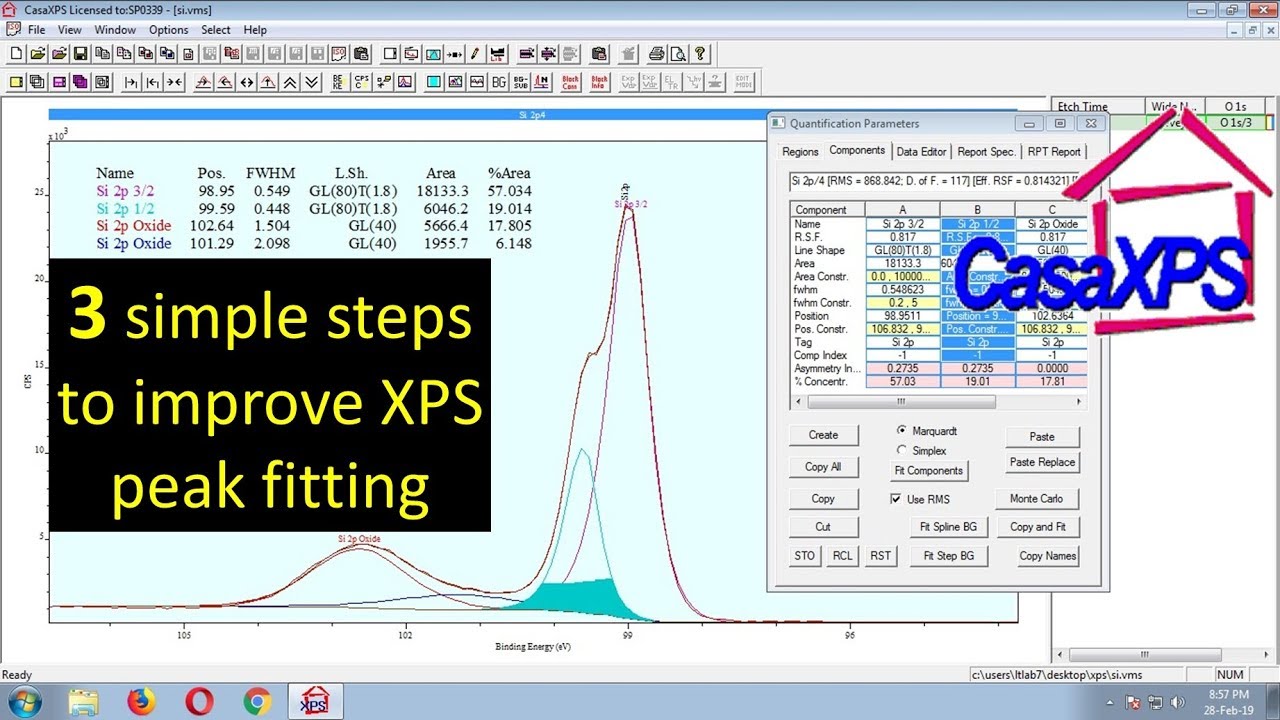Click the left-right arrows zoom icon
The height and width of the screenshot is (720, 1280).
pos(247,82)
